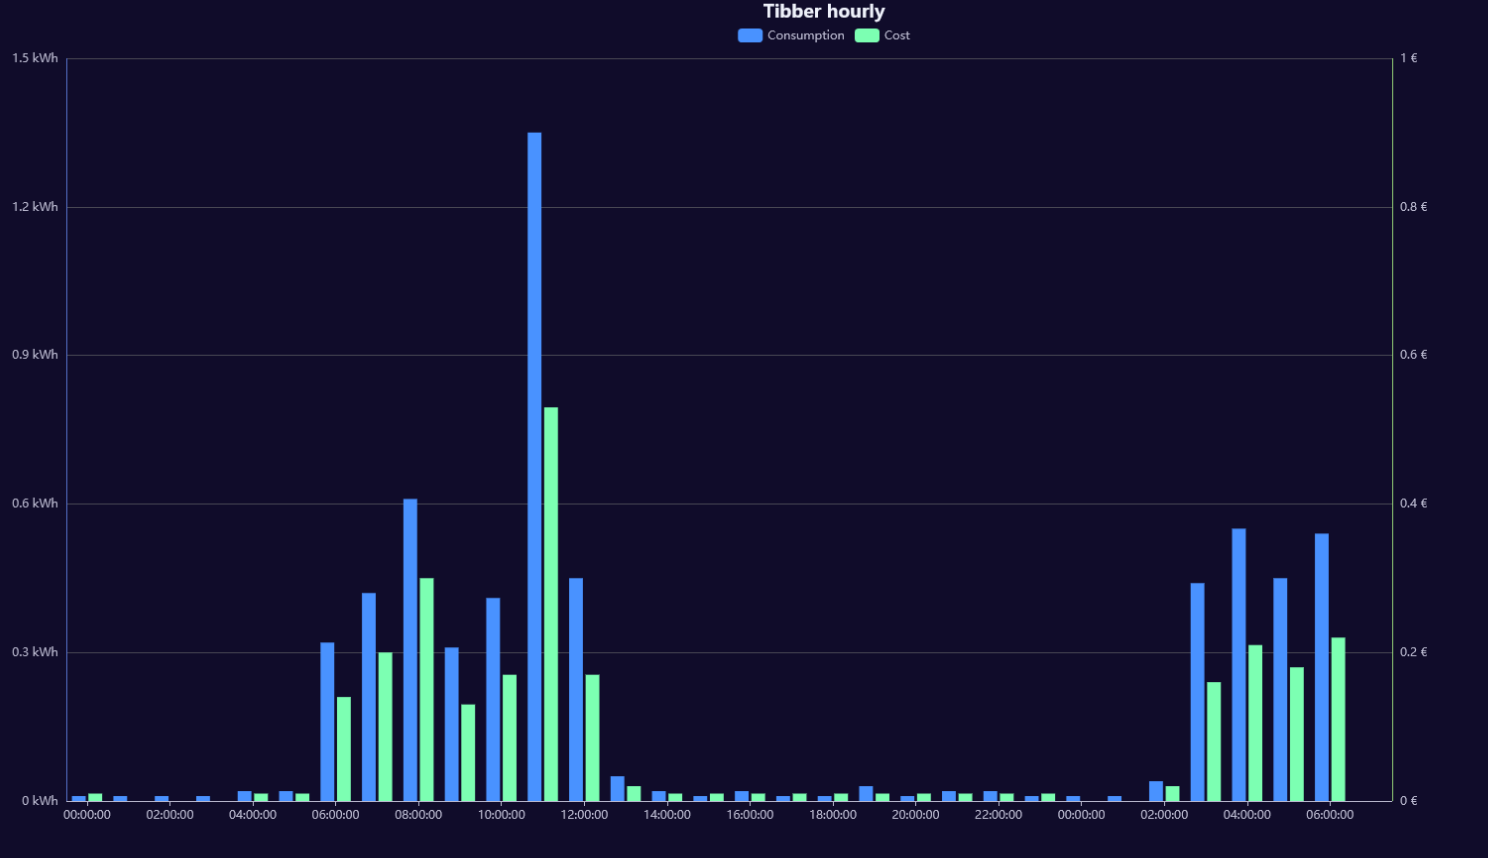1488x858 pixels.
Task: Click the 14:00:00 x-axis label
Action: point(667,815)
